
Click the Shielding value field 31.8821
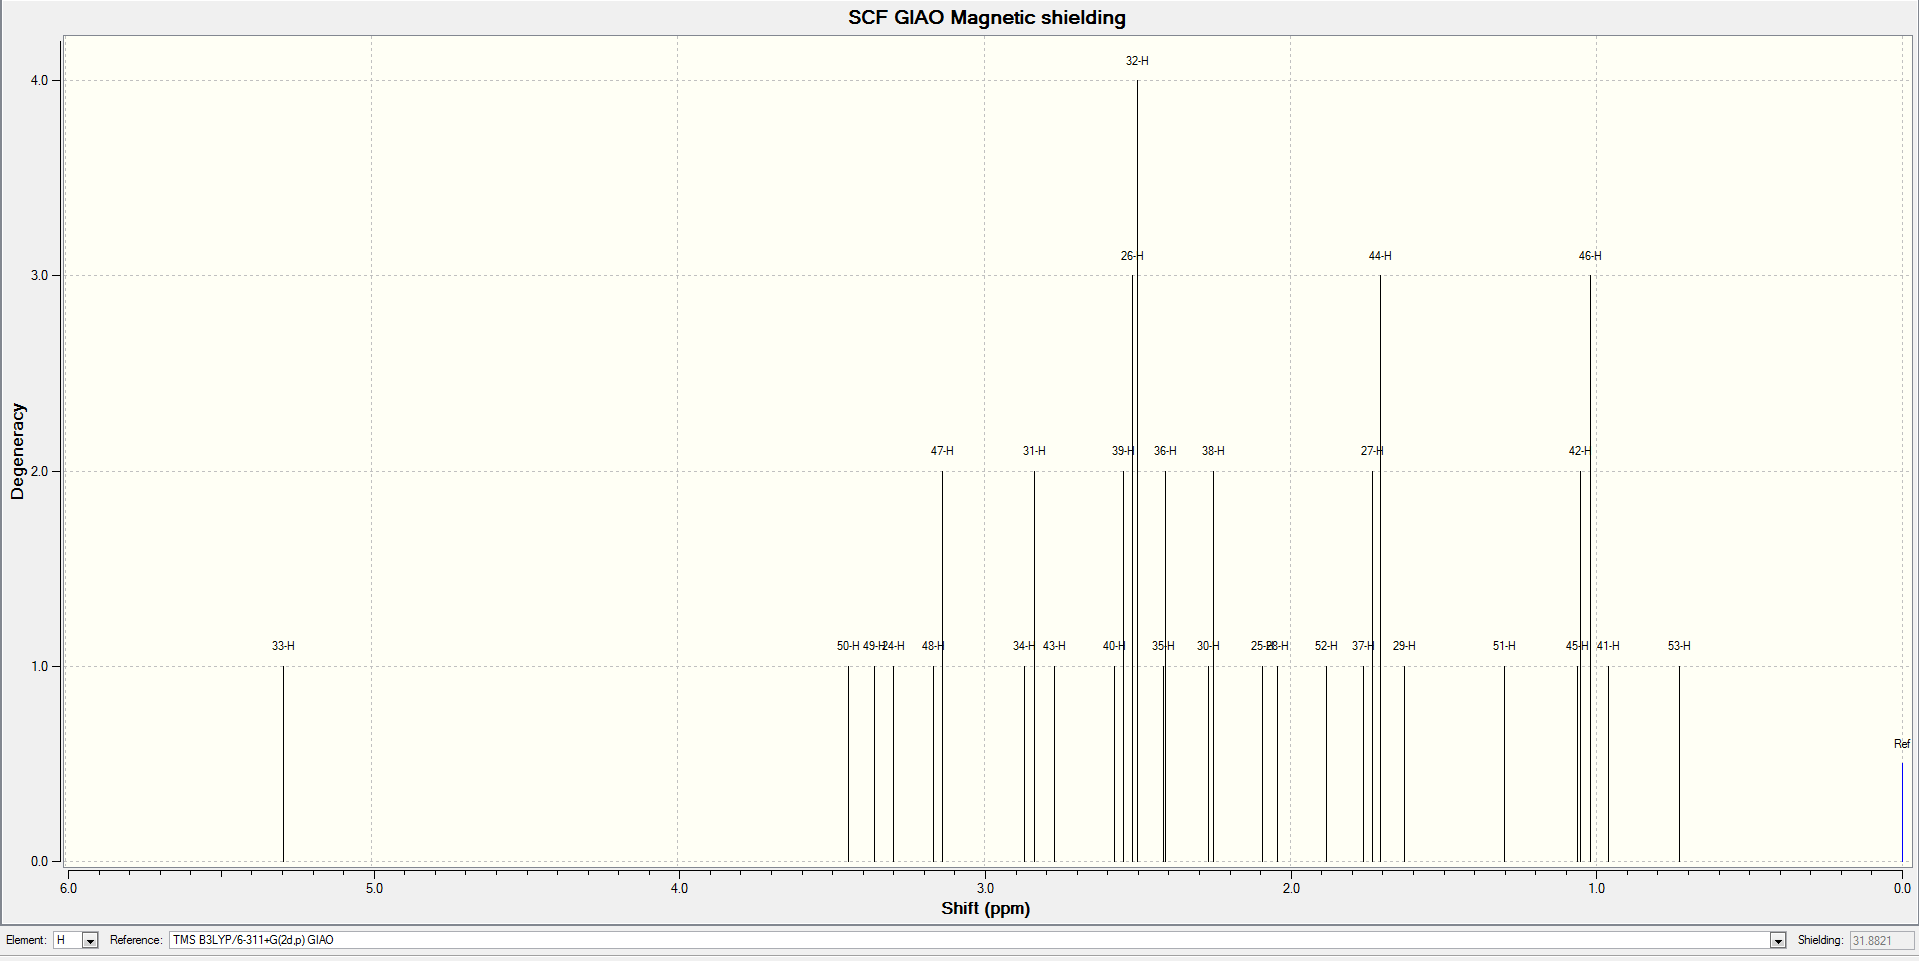coord(1881,940)
